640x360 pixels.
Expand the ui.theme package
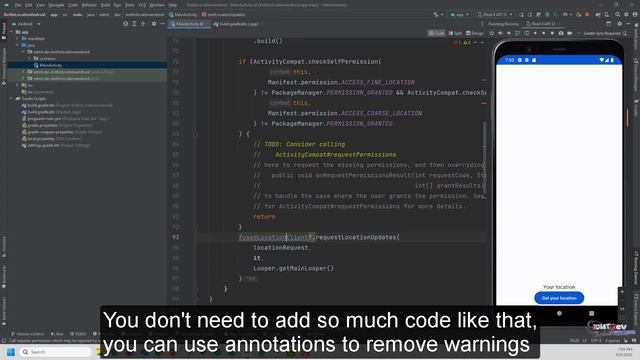[x=29, y=59]
